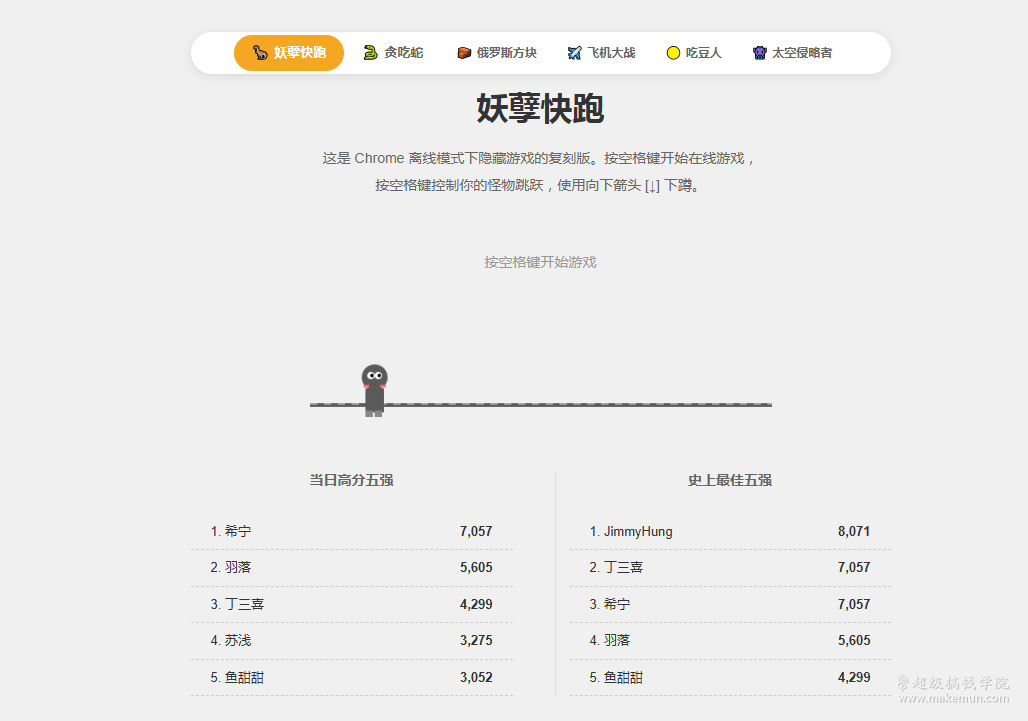Click the description line mentioning Chrome 离线模式

pos(540,159)
